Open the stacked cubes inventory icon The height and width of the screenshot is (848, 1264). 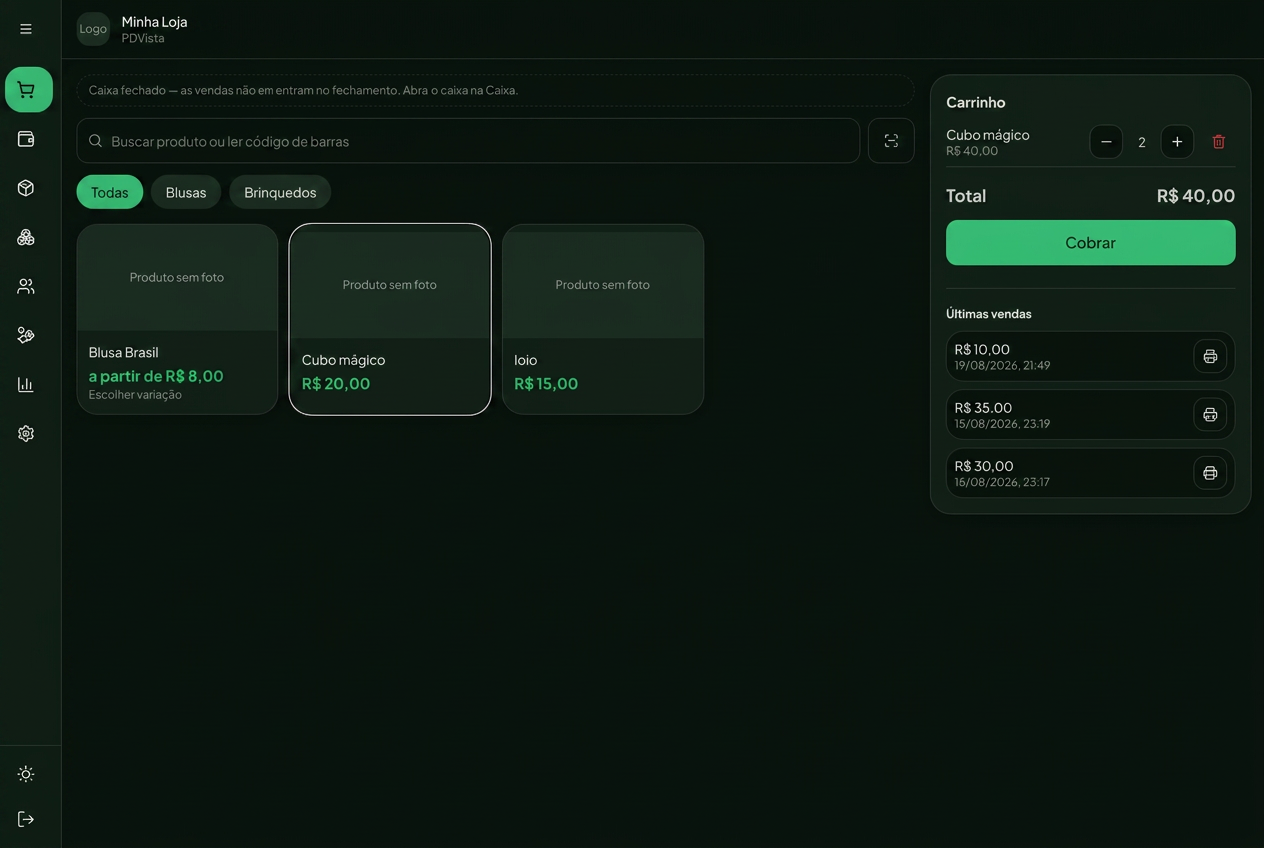(26, 237)
